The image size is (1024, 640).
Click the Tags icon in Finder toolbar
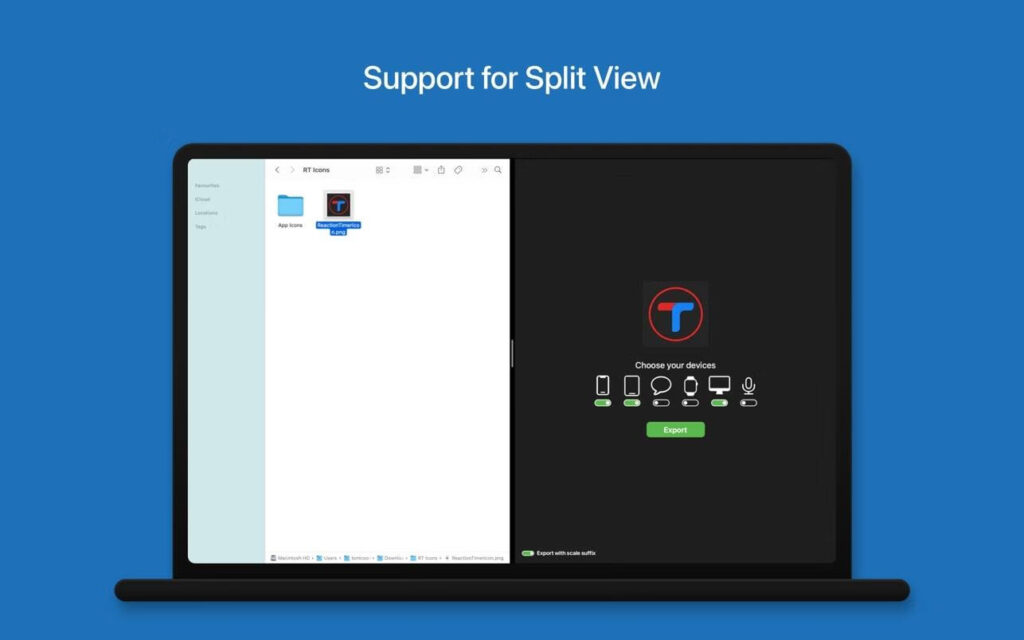click(458, 170)
